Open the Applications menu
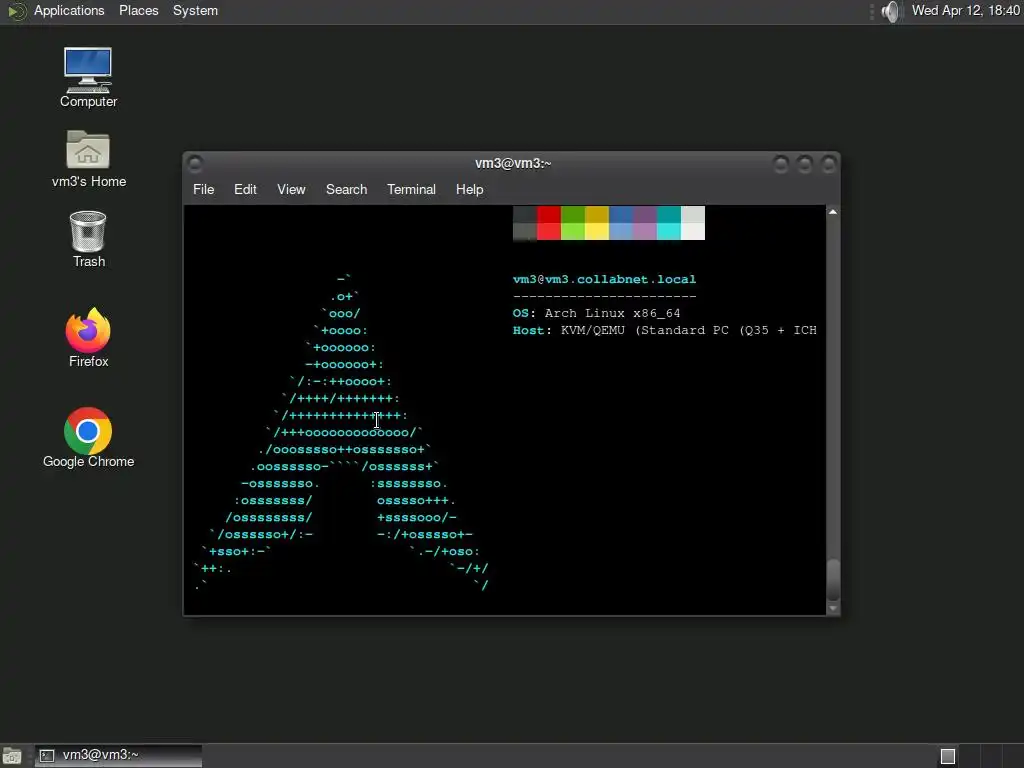 [x=69, y=11]
